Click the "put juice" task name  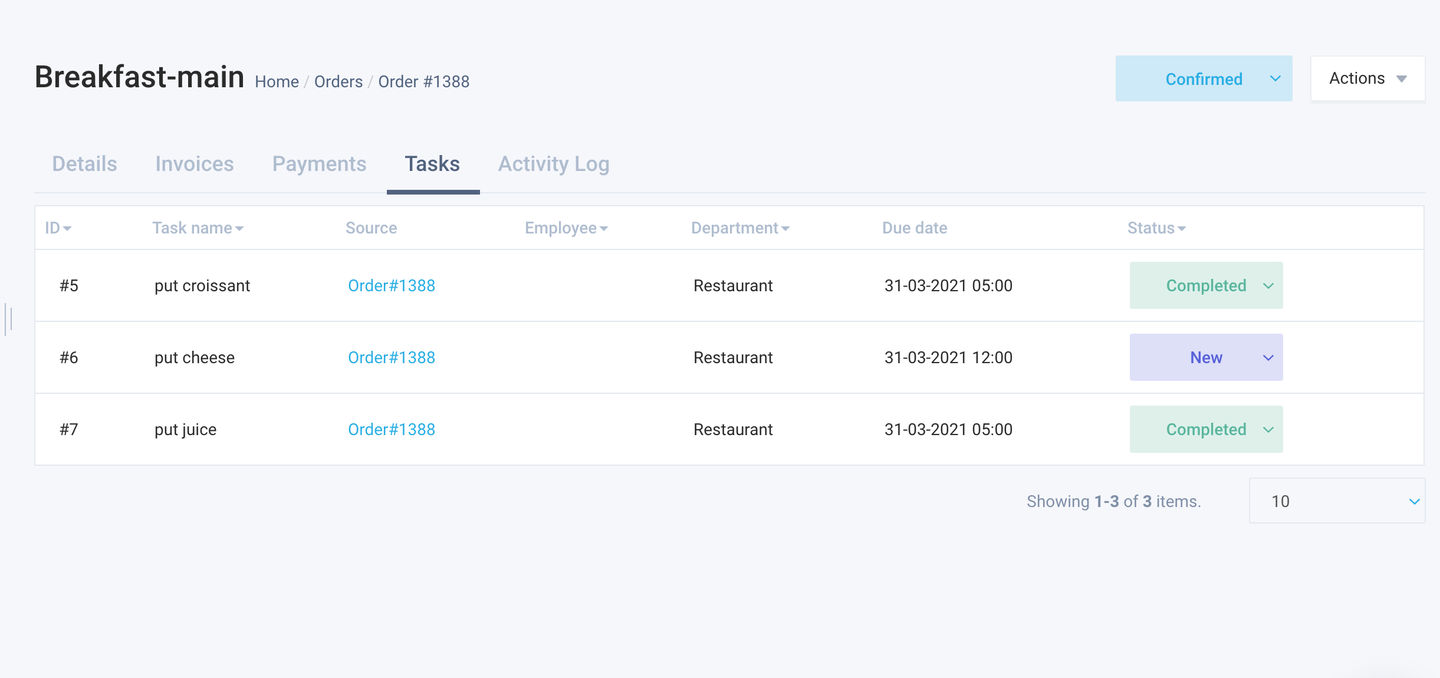coord(185,430)
